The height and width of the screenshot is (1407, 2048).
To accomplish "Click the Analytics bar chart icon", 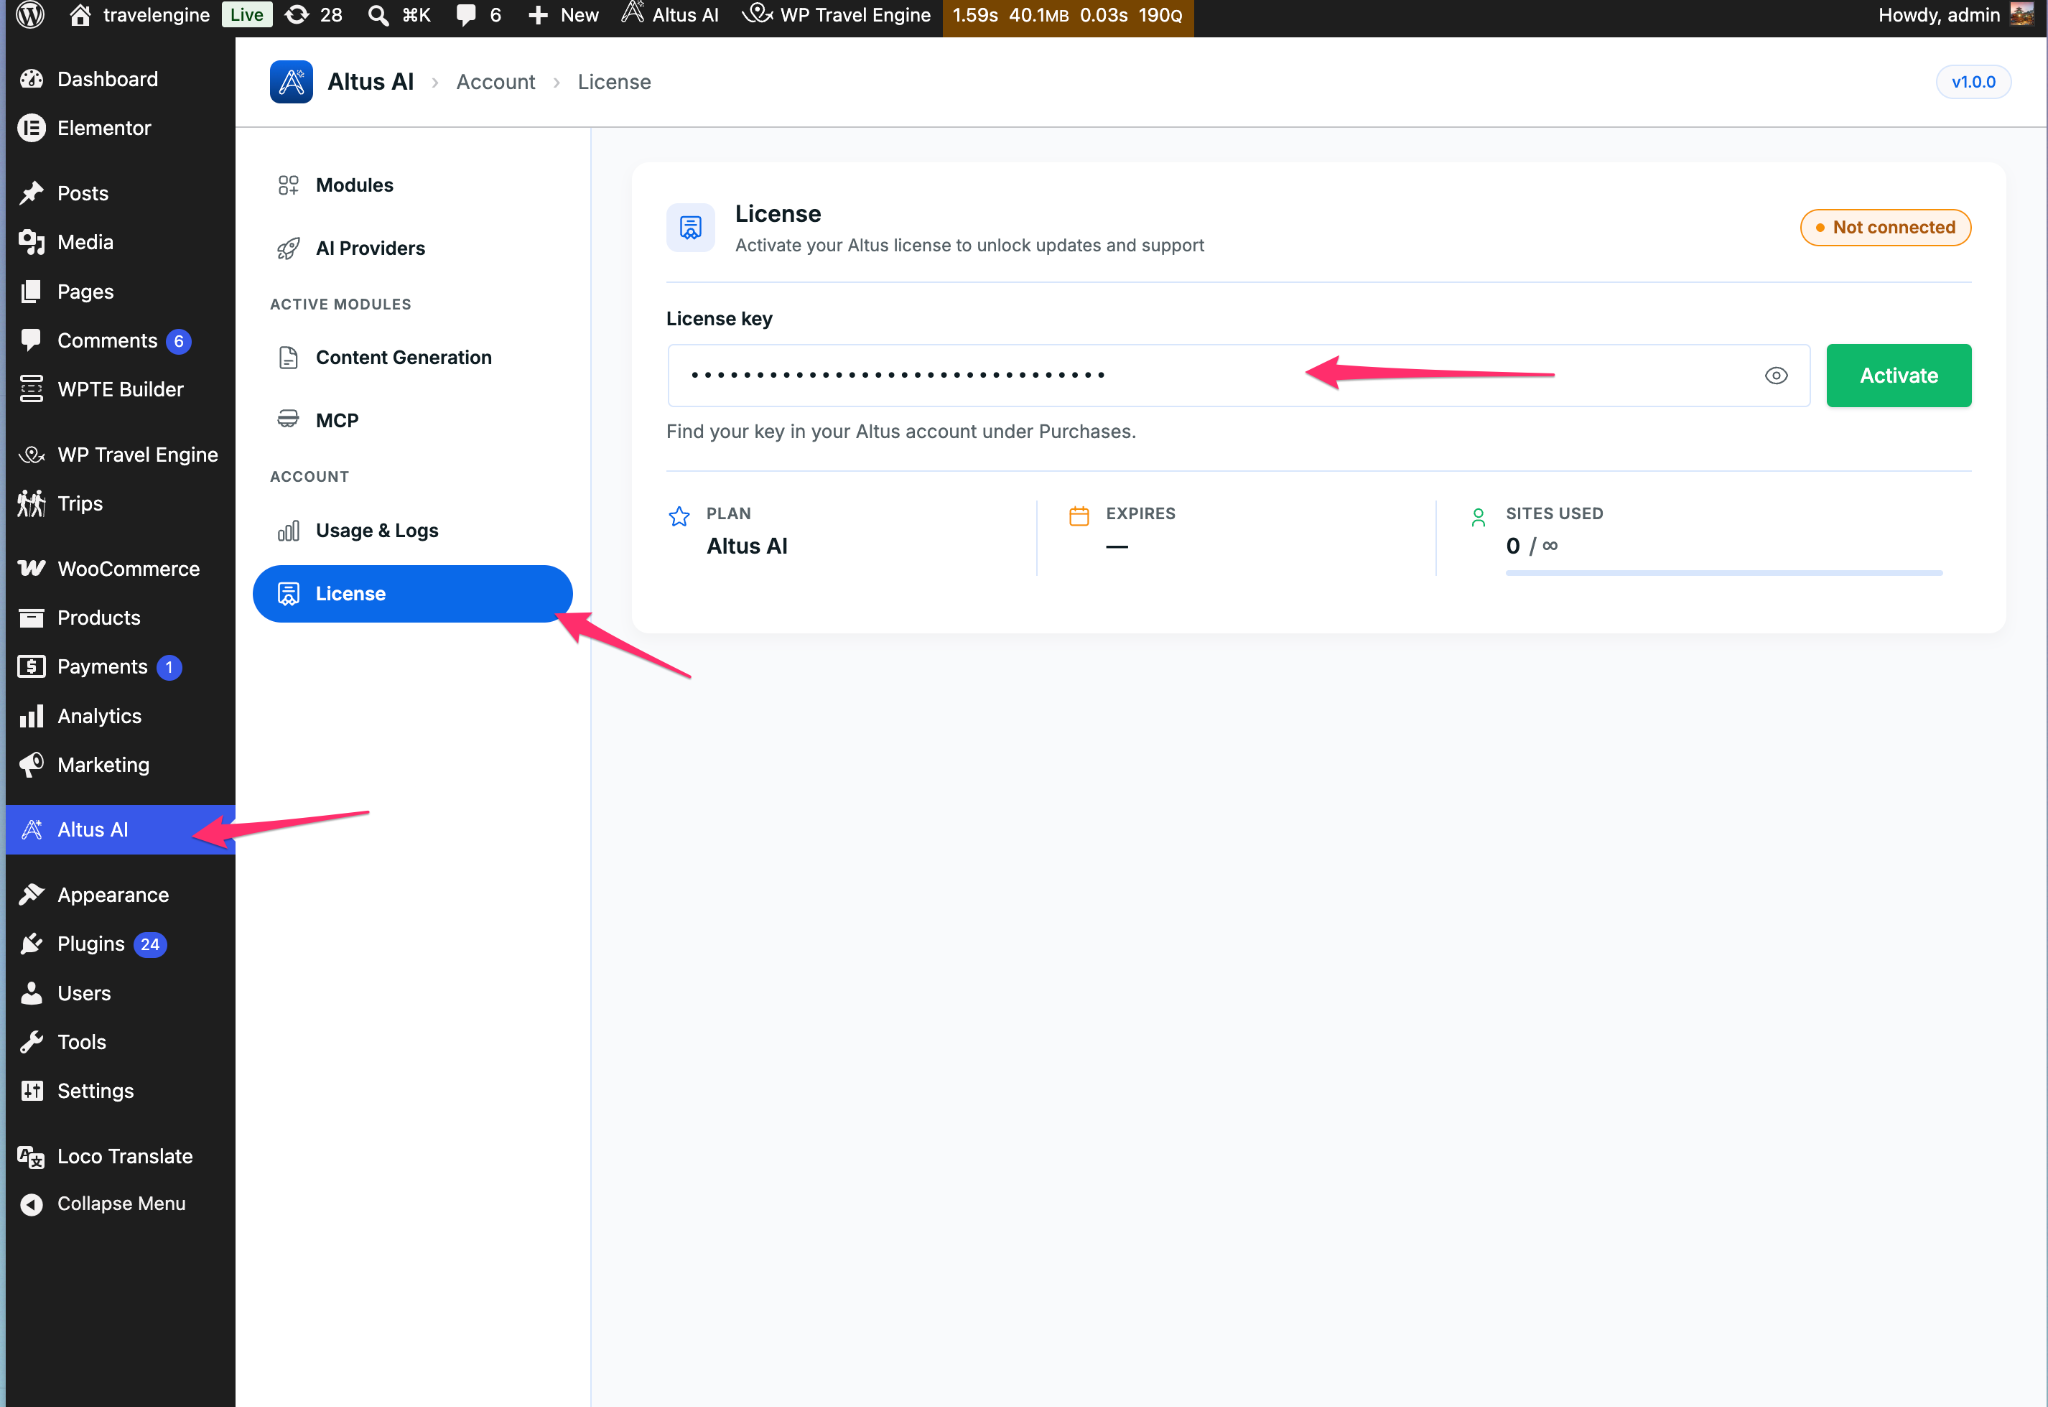I will (32, 716).
